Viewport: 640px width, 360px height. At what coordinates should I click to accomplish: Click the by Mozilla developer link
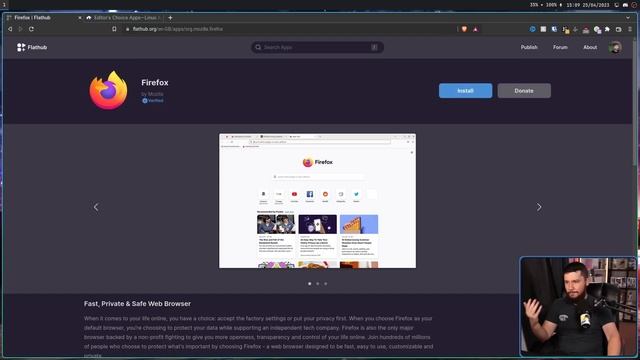click(x=152, y=94)
